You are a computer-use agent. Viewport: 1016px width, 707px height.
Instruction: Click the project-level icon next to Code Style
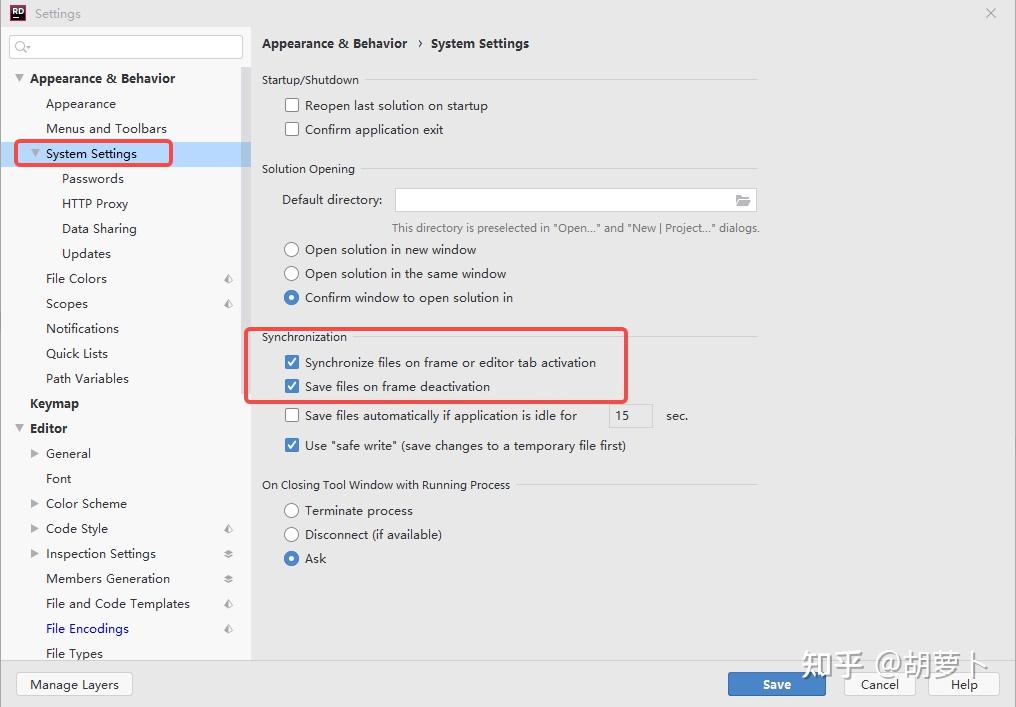click(x=228, y=529)
